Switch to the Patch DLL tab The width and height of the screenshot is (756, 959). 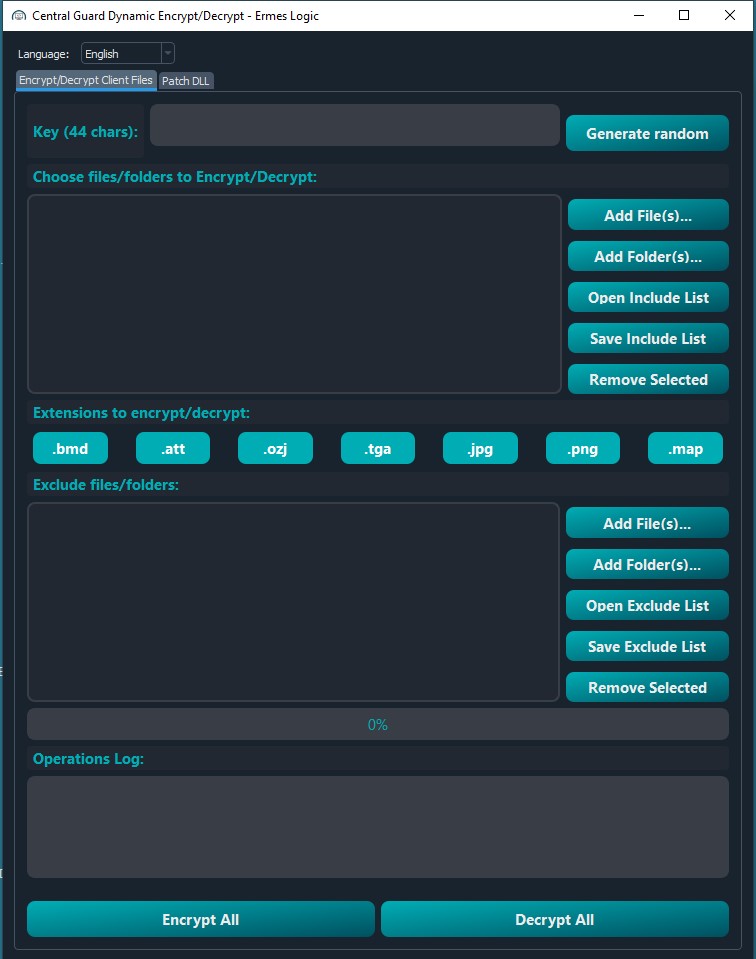coord(186,81)
